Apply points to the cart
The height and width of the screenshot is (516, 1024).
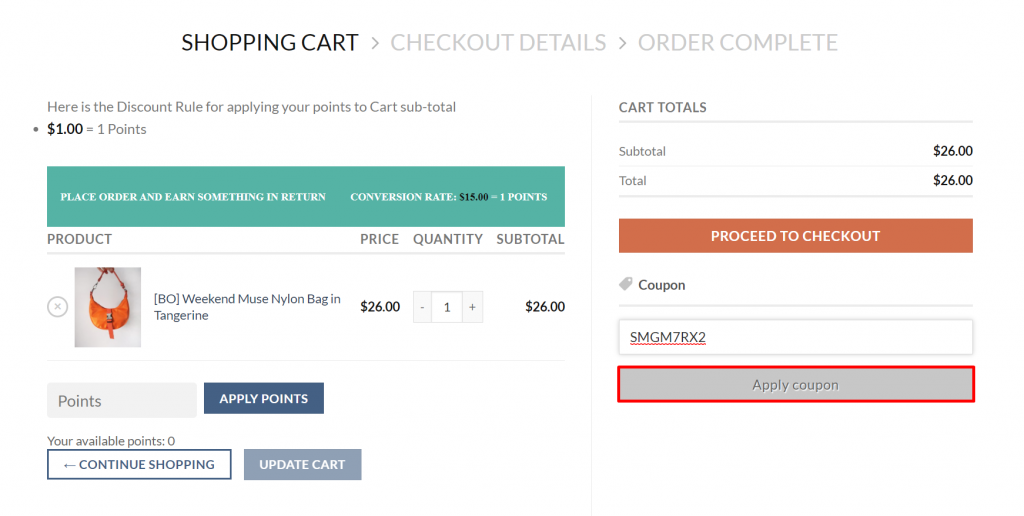pyautogui.click(x=264, y=398)
